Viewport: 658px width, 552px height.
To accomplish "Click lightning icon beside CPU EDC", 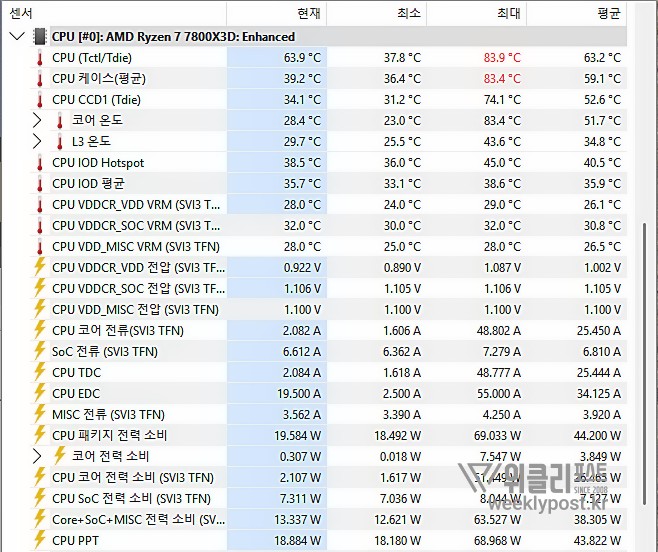I will 40,393.
